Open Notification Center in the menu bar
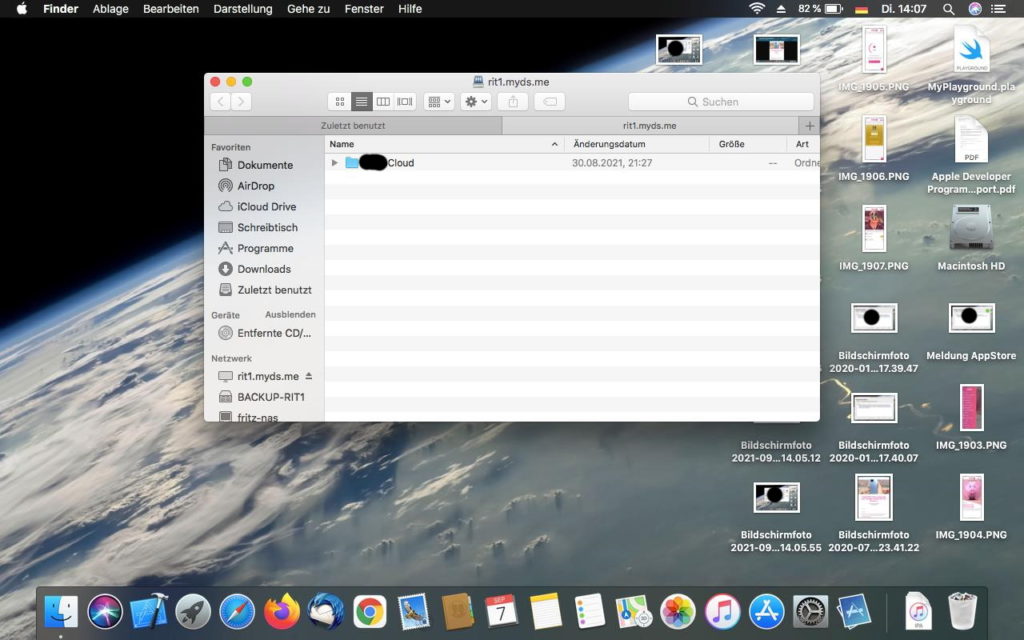This screenshot has width=1024, height=640. 998,8
